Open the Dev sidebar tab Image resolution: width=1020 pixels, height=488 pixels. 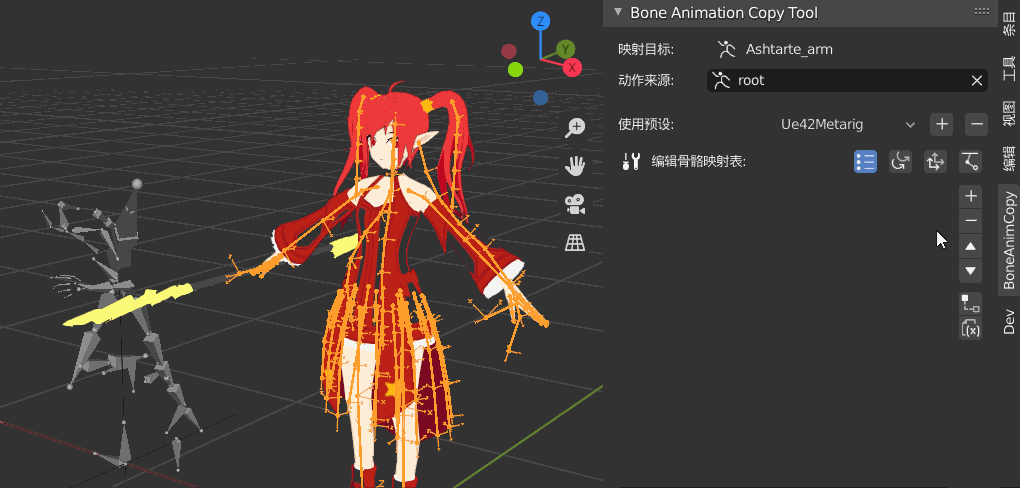[x=1009, y=321]
